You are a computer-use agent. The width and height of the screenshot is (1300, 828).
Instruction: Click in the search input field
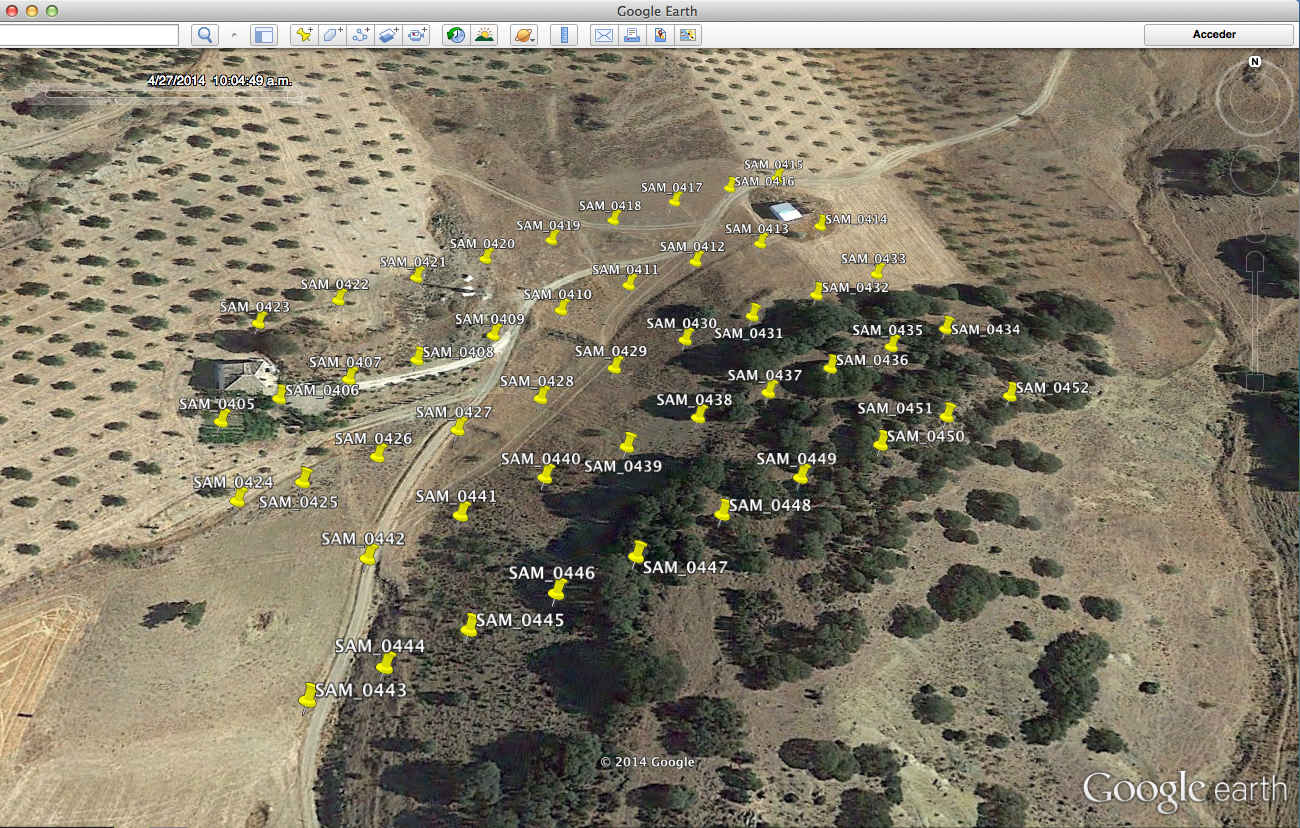[x=88, y=35]
